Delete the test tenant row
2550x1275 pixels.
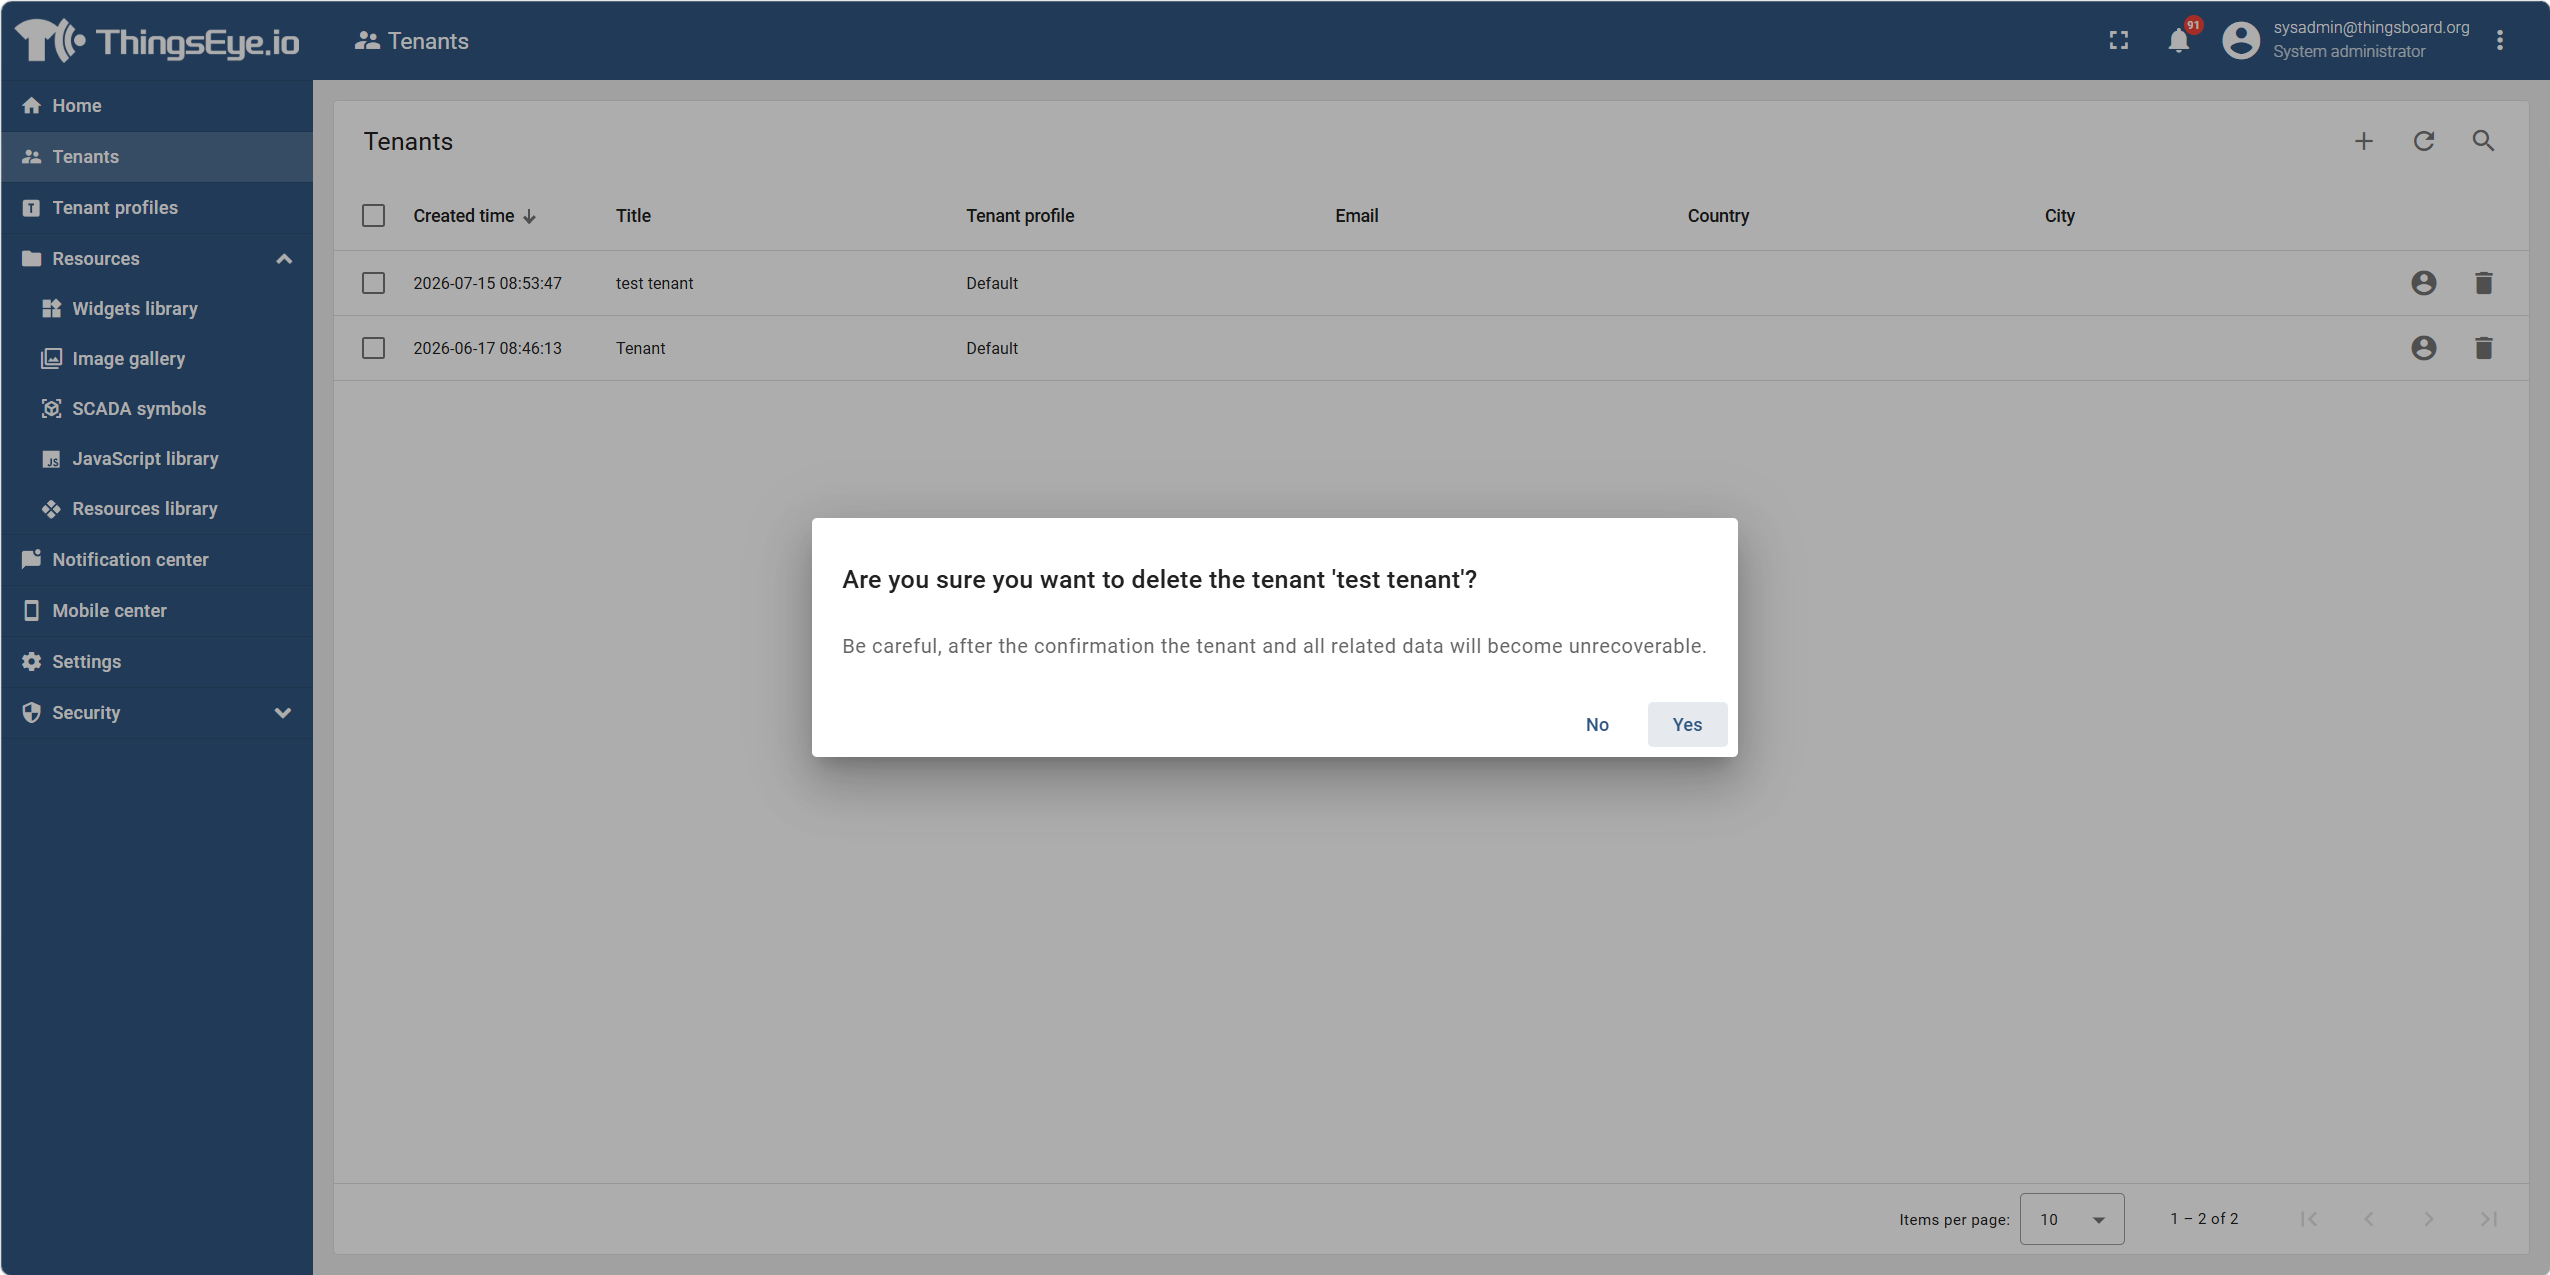[2484, 283]
